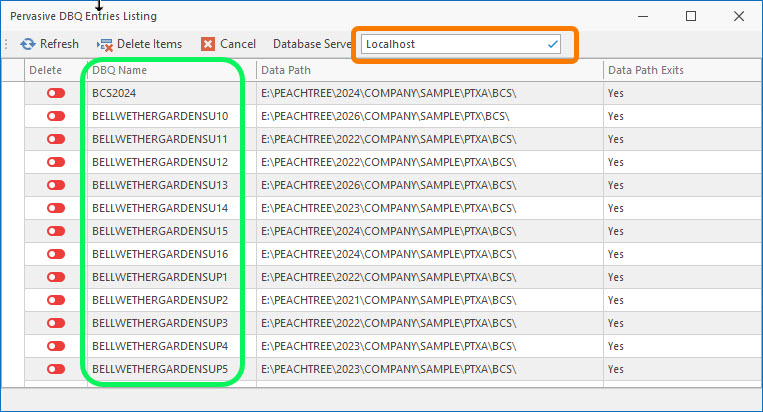Click the red Cancel icon
Screen dimensions: 763x412
(208, 44)
